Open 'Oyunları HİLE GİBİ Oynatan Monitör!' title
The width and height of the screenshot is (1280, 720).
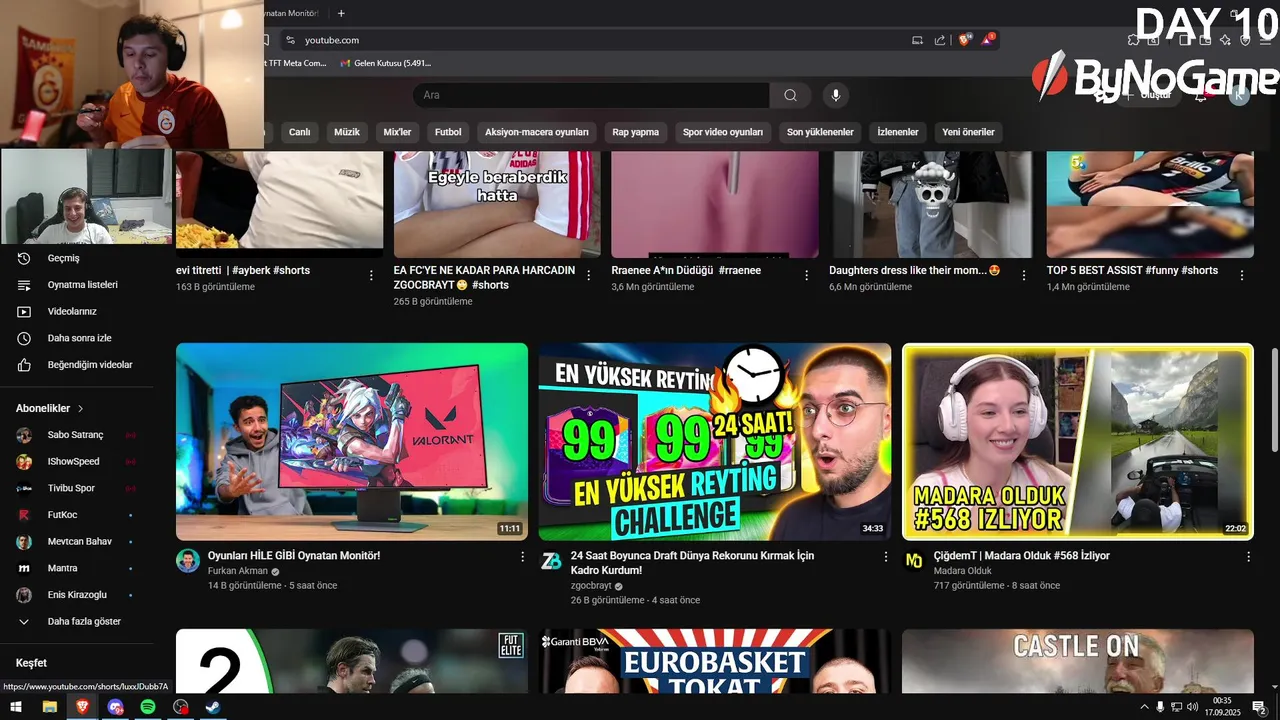coord(294,556)
